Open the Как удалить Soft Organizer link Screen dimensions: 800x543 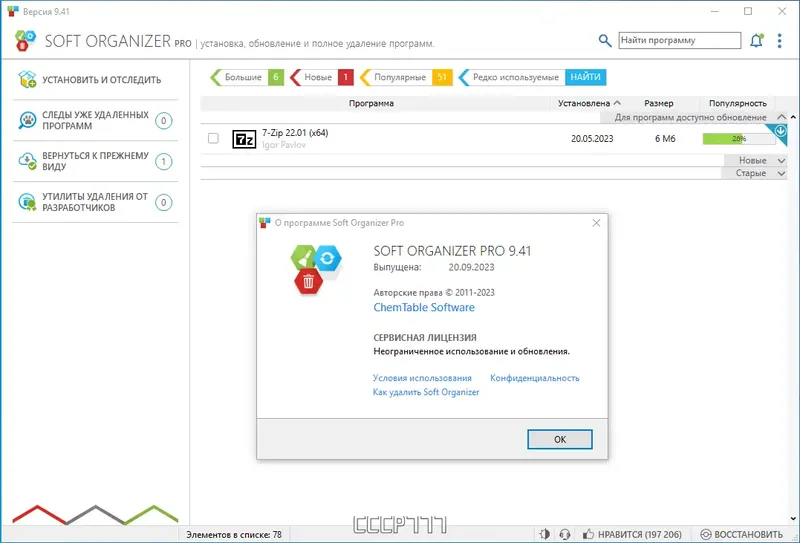[426, 392]
